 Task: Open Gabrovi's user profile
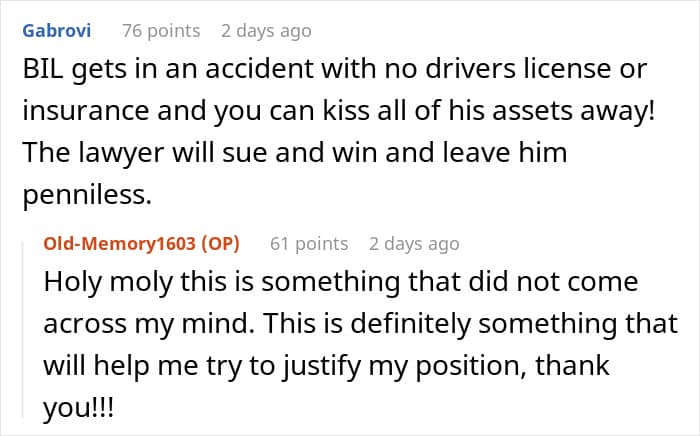(x=56, y=31)
